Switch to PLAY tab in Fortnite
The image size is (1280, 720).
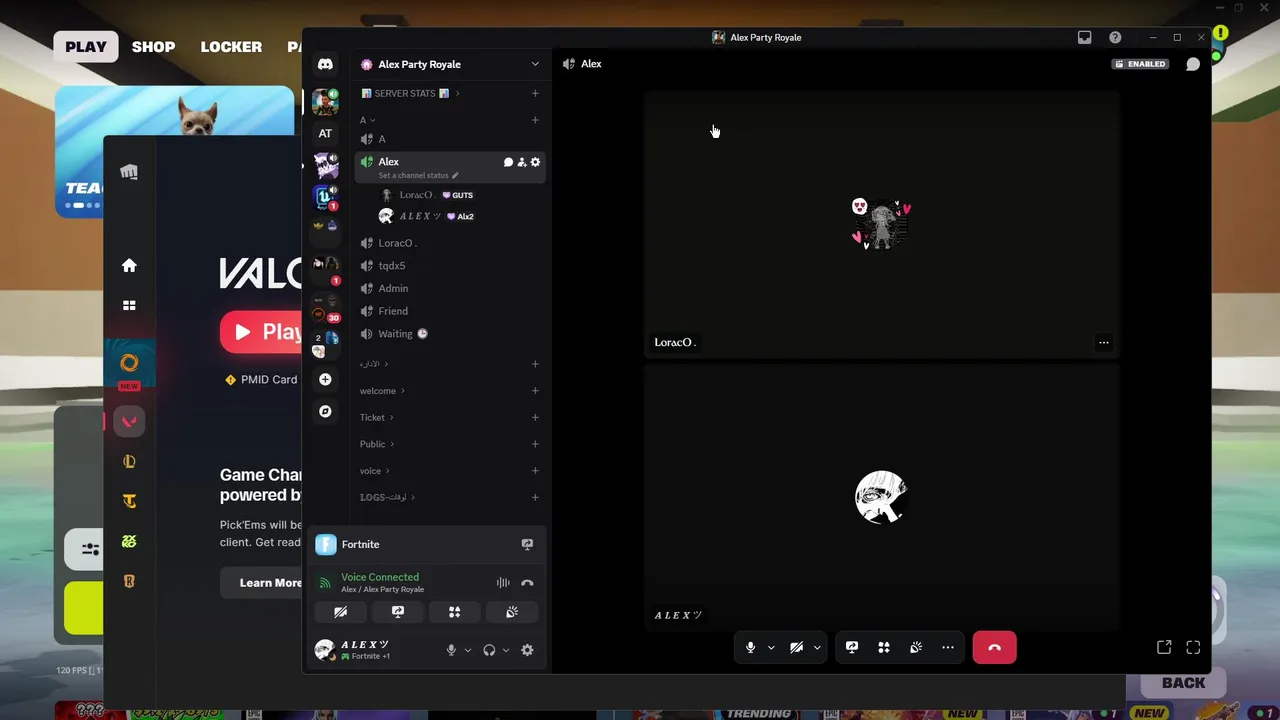(x=86, y=46)
